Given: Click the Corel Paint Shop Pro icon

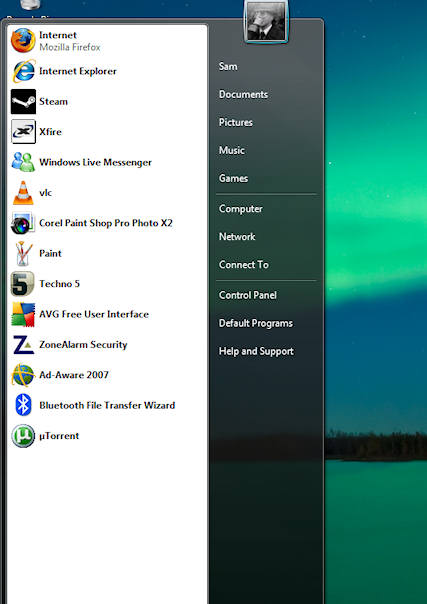Looking at the screenshot, I should (x=23, y=223).
